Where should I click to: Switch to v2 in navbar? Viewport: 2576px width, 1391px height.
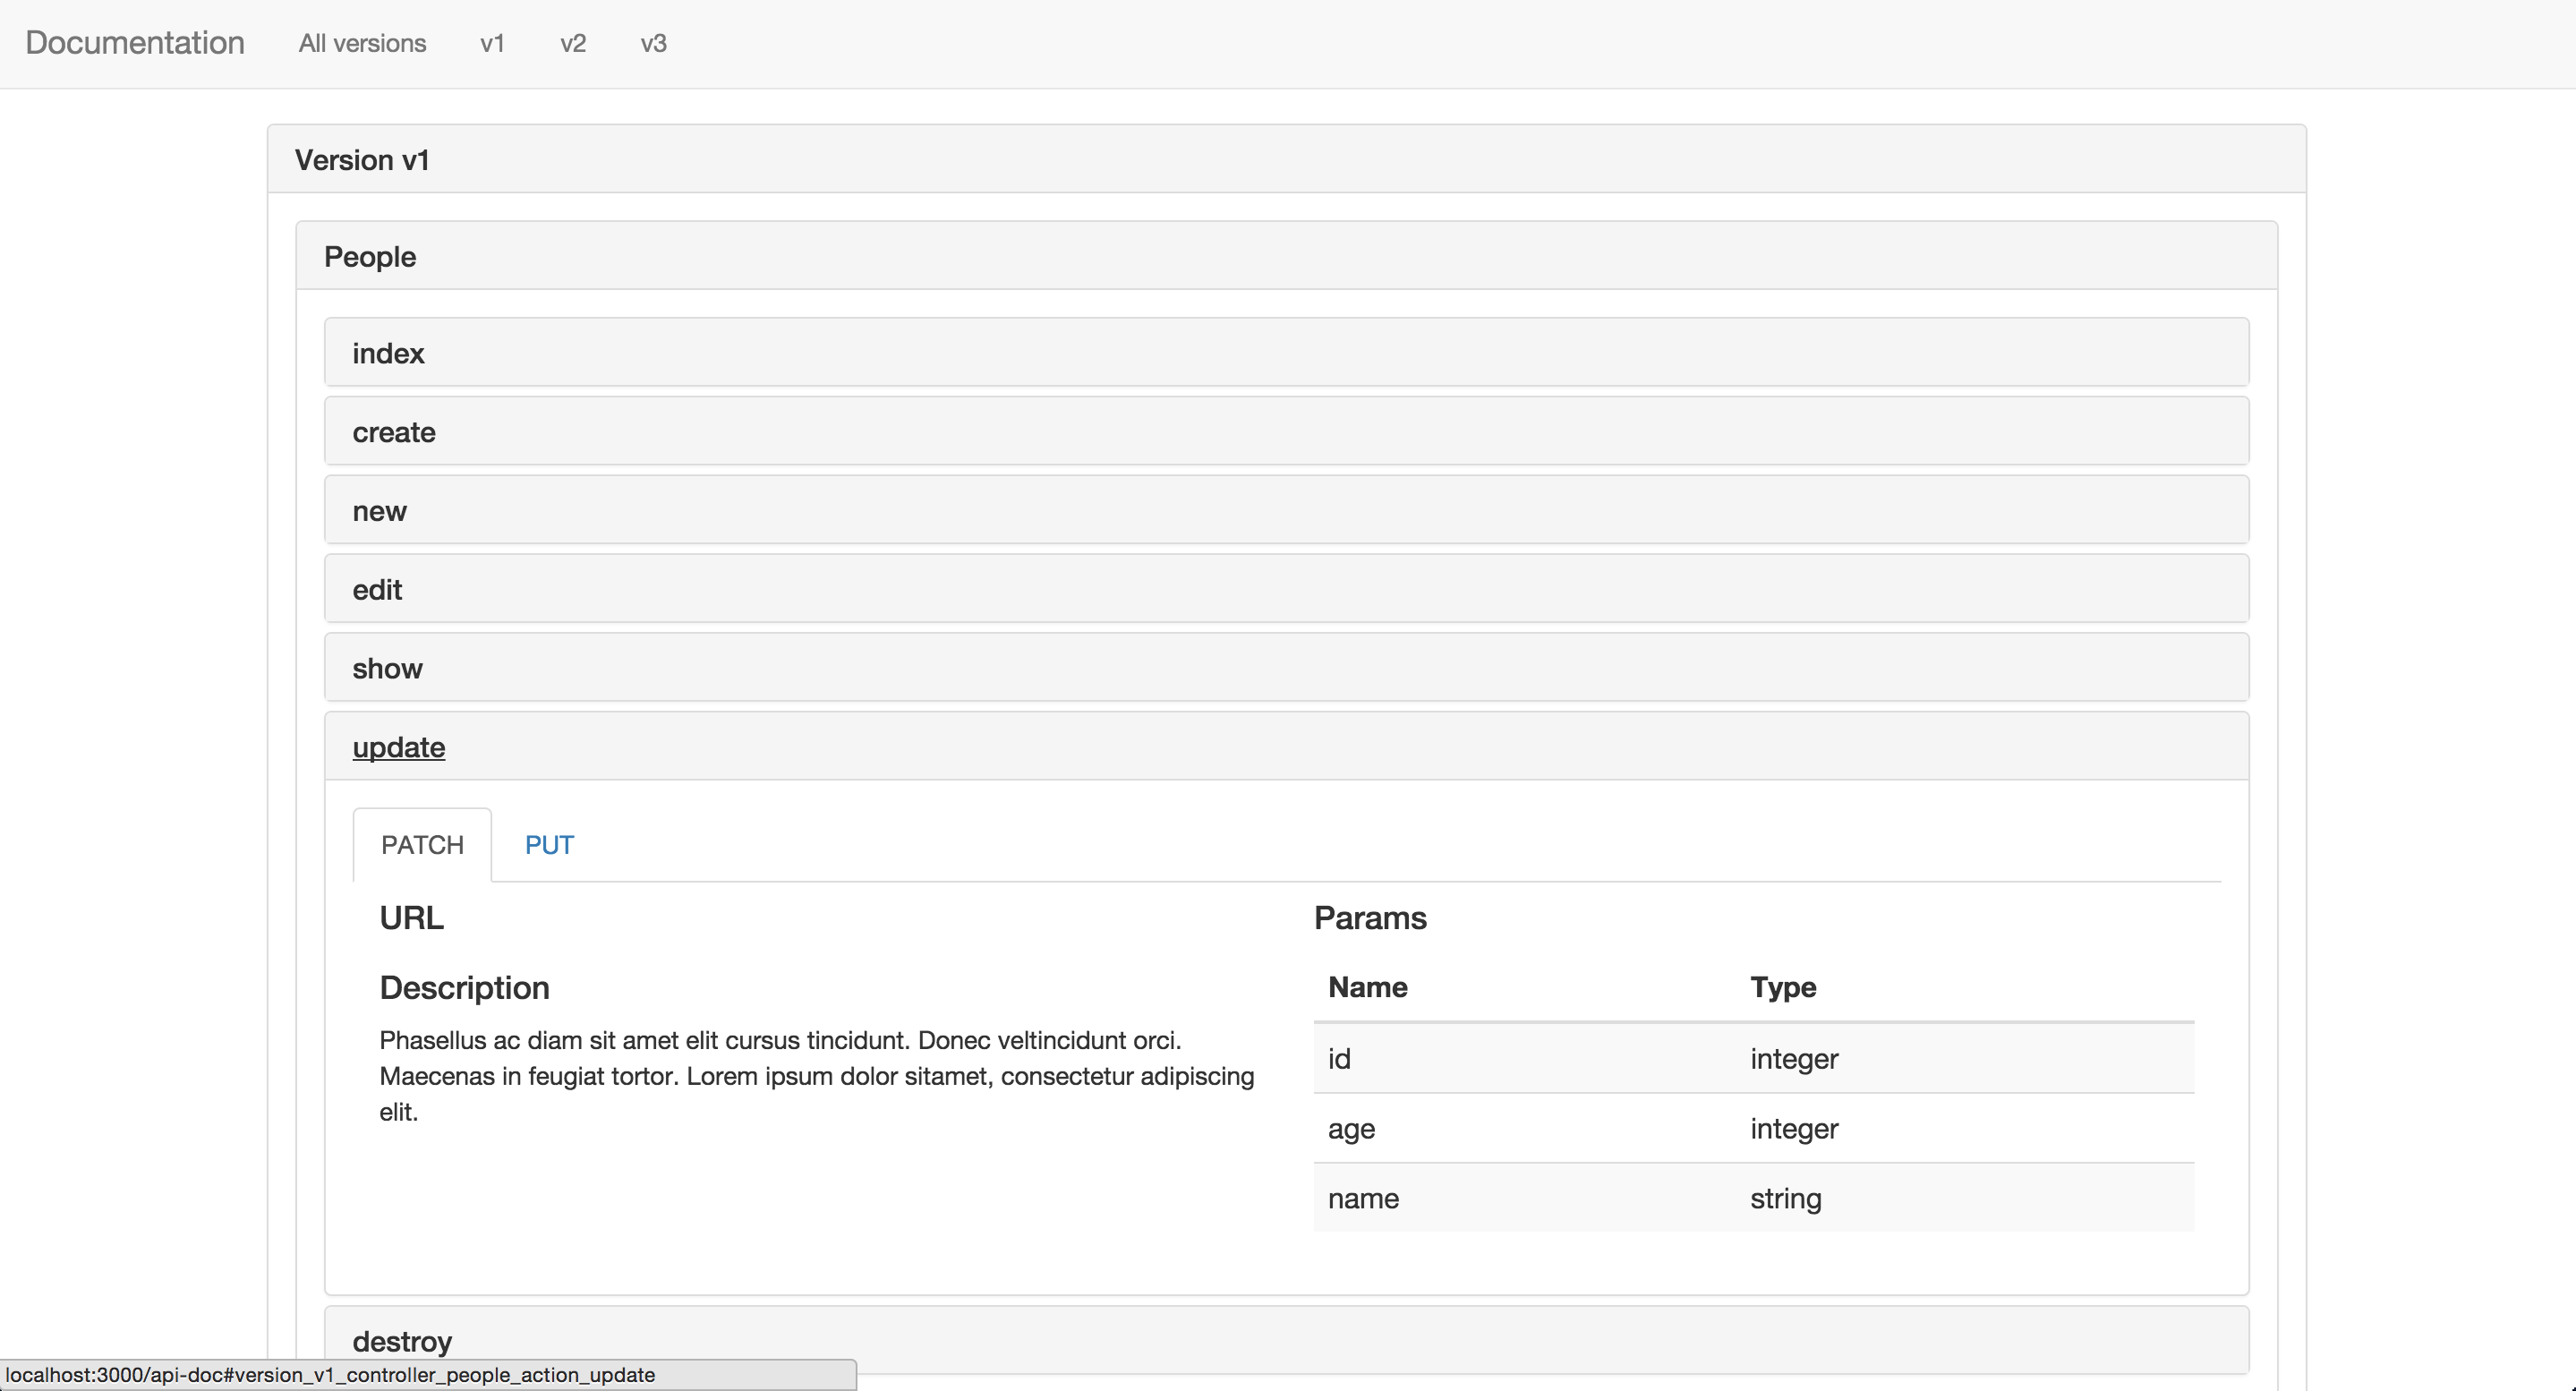click(573, 43)
